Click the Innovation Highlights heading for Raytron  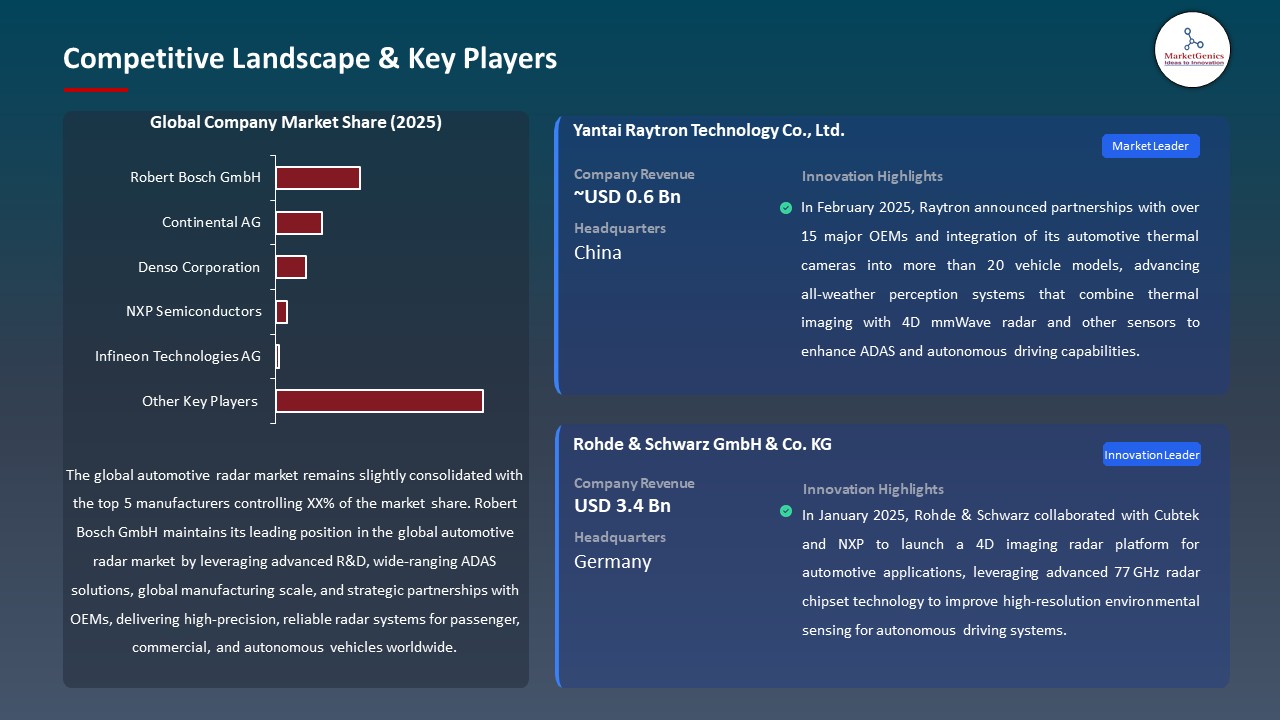(x=871, y=176)
